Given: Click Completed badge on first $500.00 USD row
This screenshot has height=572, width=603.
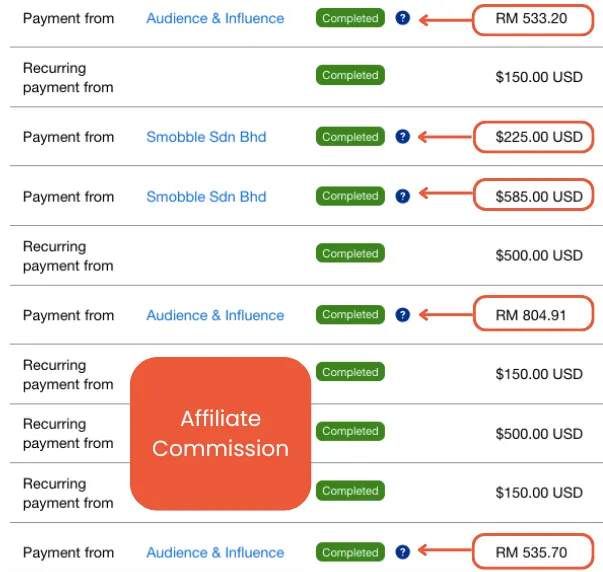Looking at the screenshot, I should click(x=350, y=253).
